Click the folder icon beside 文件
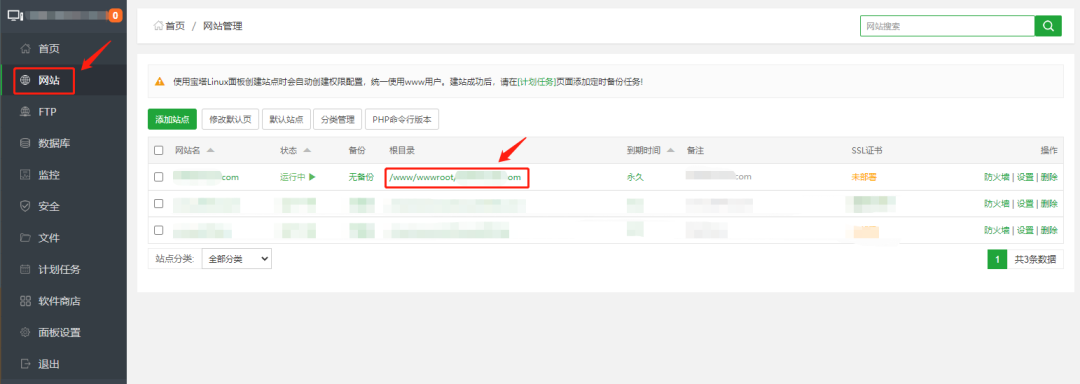This screenshot has width=1080, height=384. pos(25,238)
